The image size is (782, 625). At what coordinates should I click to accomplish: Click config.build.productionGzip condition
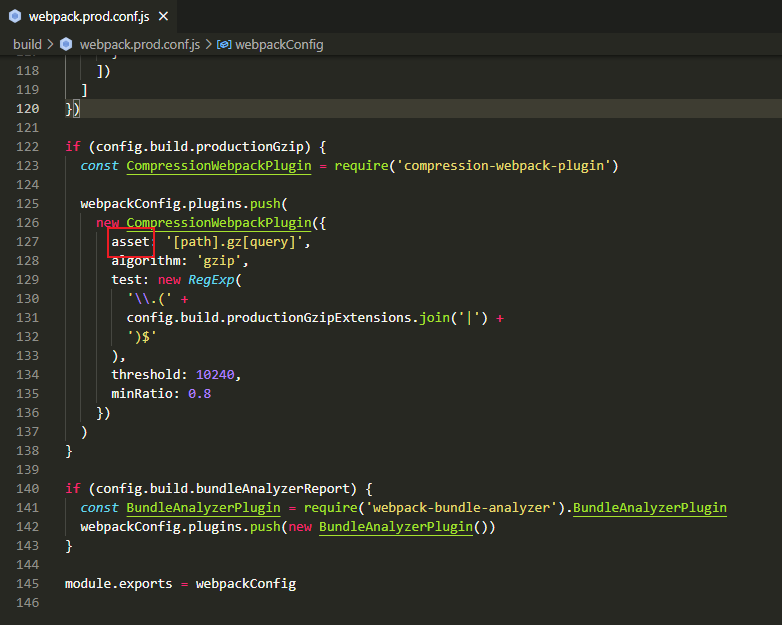click(x=199, y=147)
